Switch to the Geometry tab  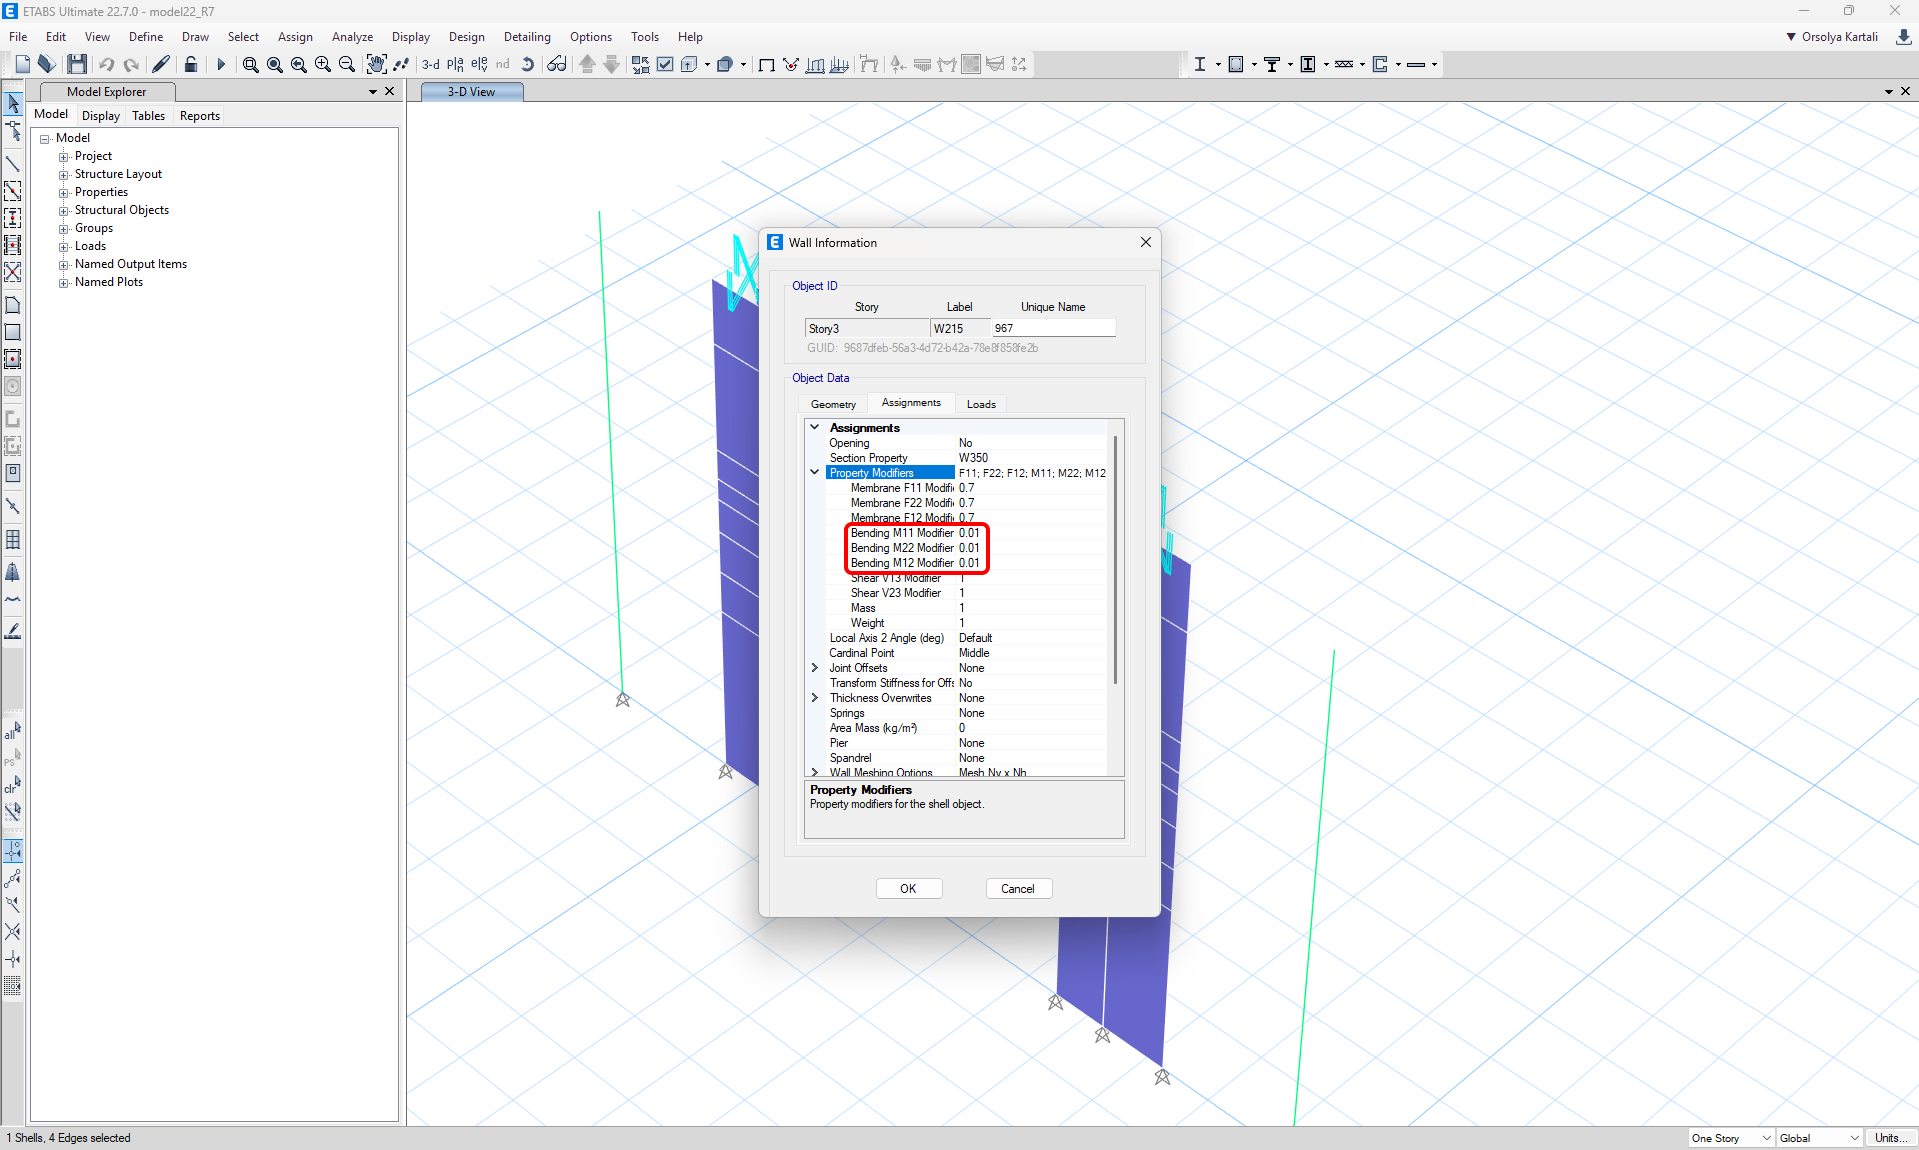point(833,404)
